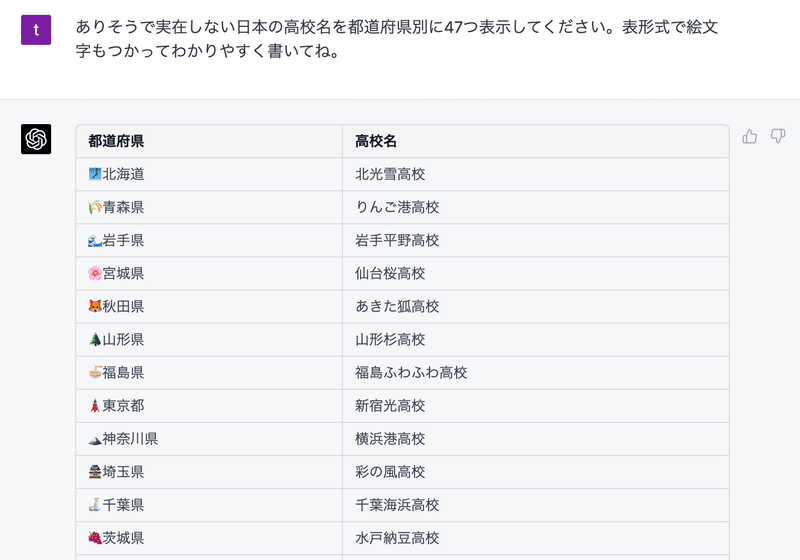Click the castle emoji beside 埼玉県

point(95,472)
